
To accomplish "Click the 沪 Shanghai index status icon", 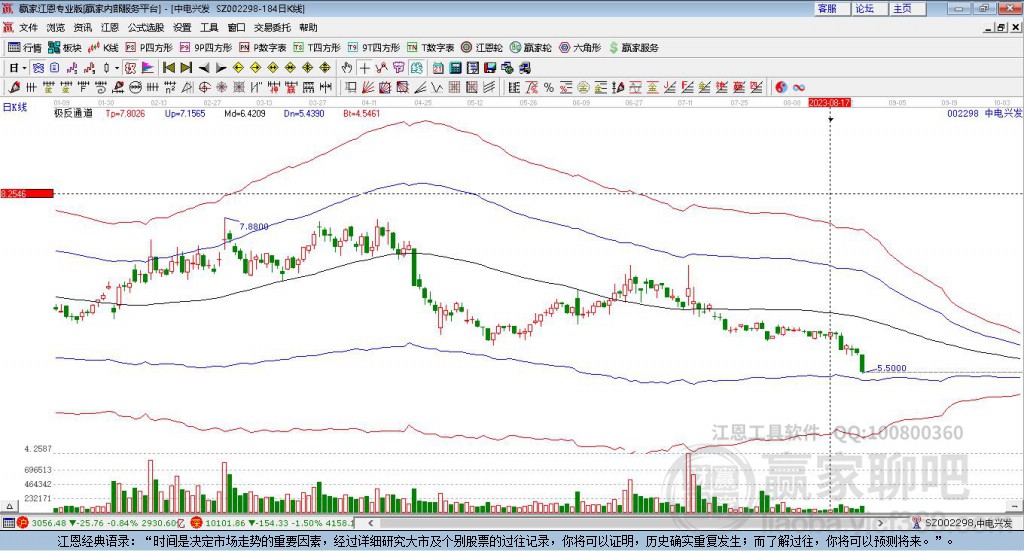I will pos(23,522).
